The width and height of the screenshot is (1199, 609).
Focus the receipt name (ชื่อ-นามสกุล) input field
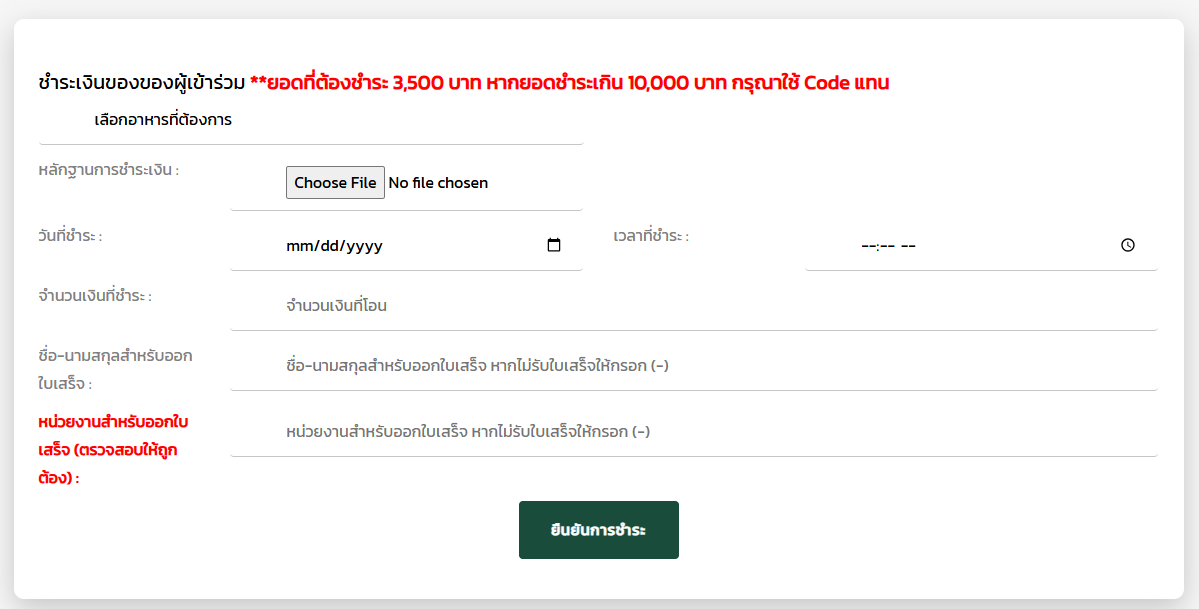(694, 366)
